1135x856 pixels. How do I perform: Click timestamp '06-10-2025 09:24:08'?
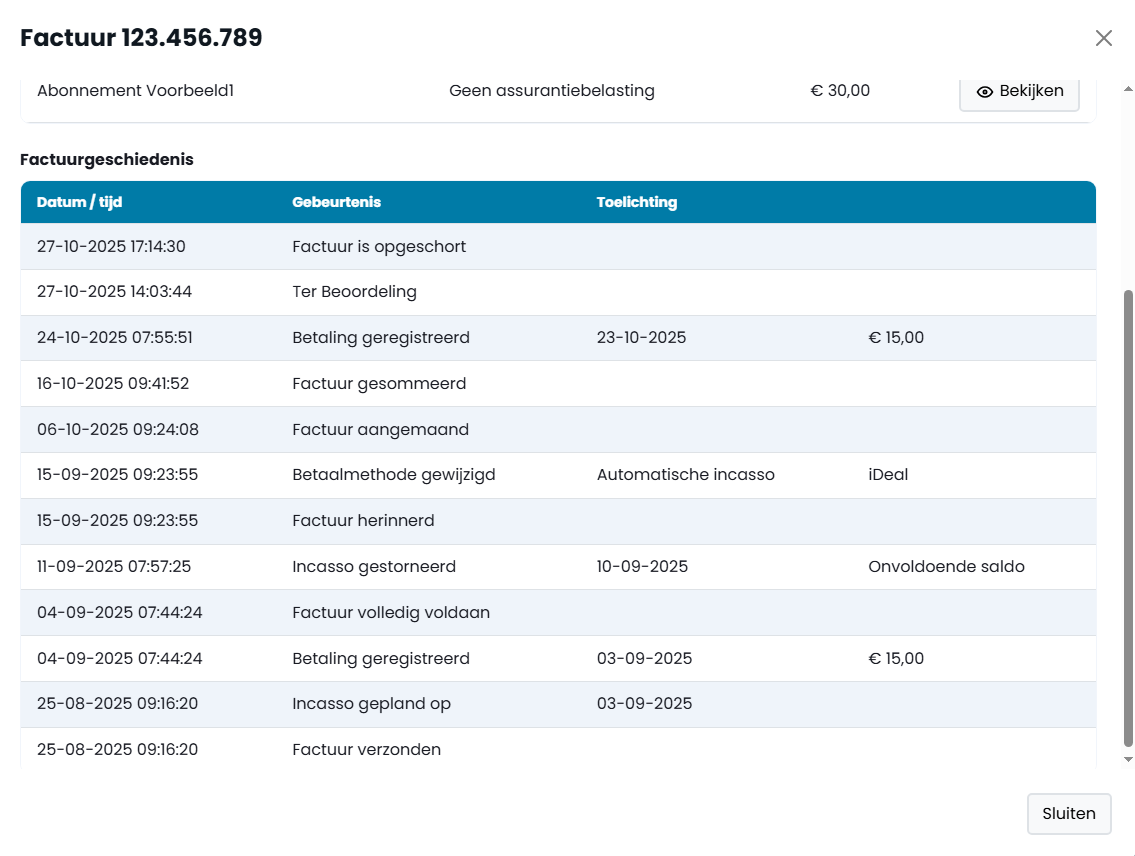pyautogui.click(x=118, y=429)
